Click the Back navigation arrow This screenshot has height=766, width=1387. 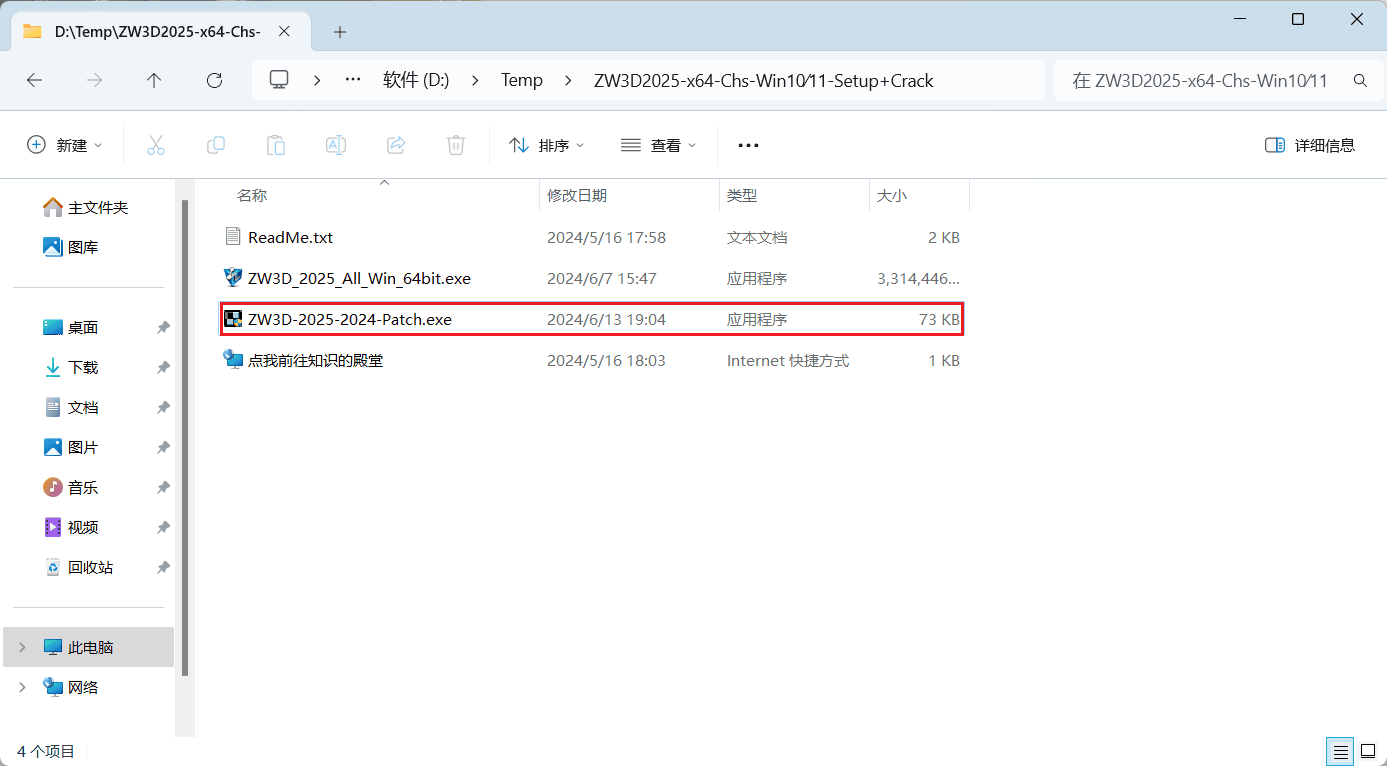[x=35, y=80]
